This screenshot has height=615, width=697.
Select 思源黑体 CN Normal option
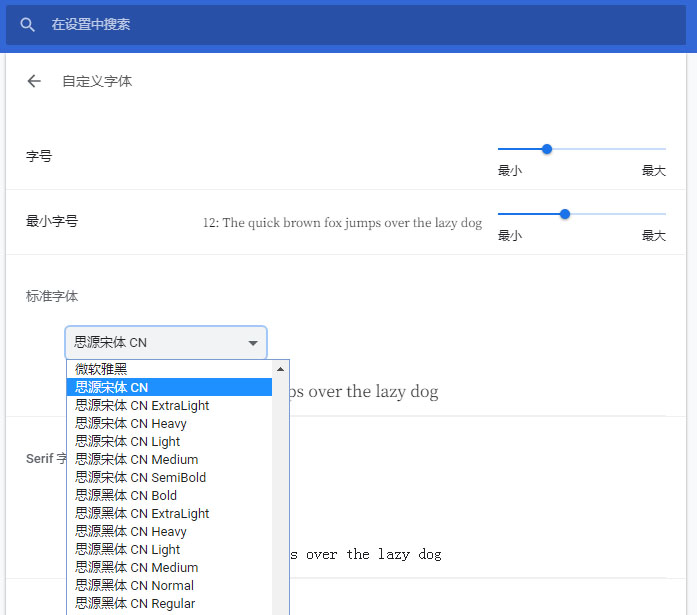[169, 585]
